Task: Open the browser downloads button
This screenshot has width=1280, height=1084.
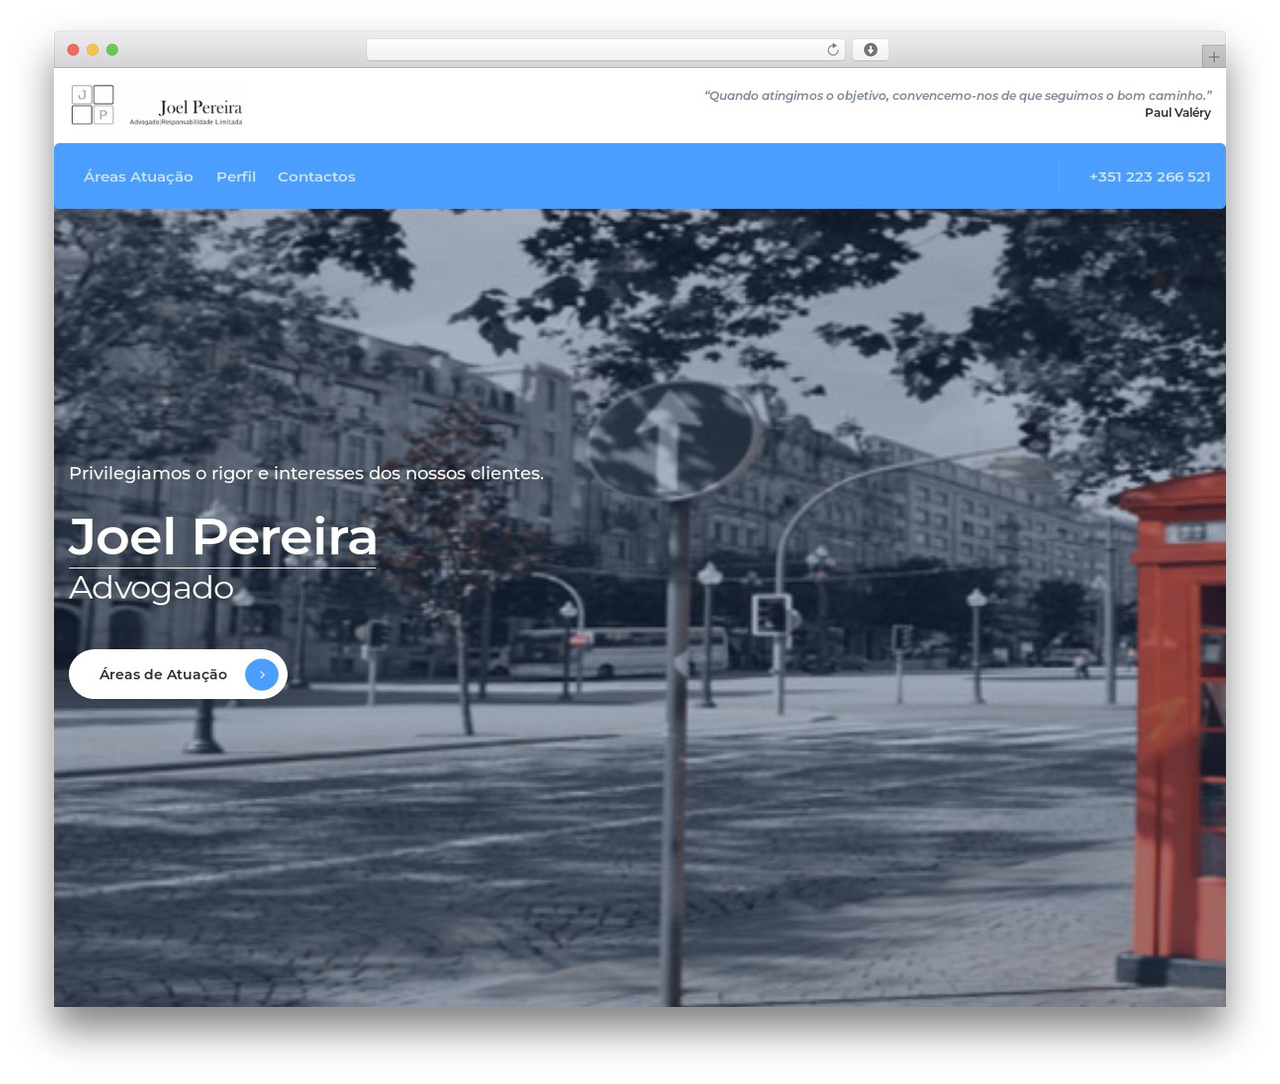Action: pyautogui.click(x=871, y=50)
